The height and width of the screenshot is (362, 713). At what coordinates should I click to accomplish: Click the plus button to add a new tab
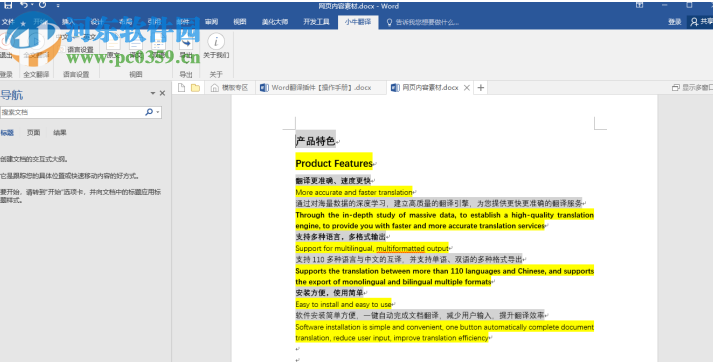tap(481, 88)
